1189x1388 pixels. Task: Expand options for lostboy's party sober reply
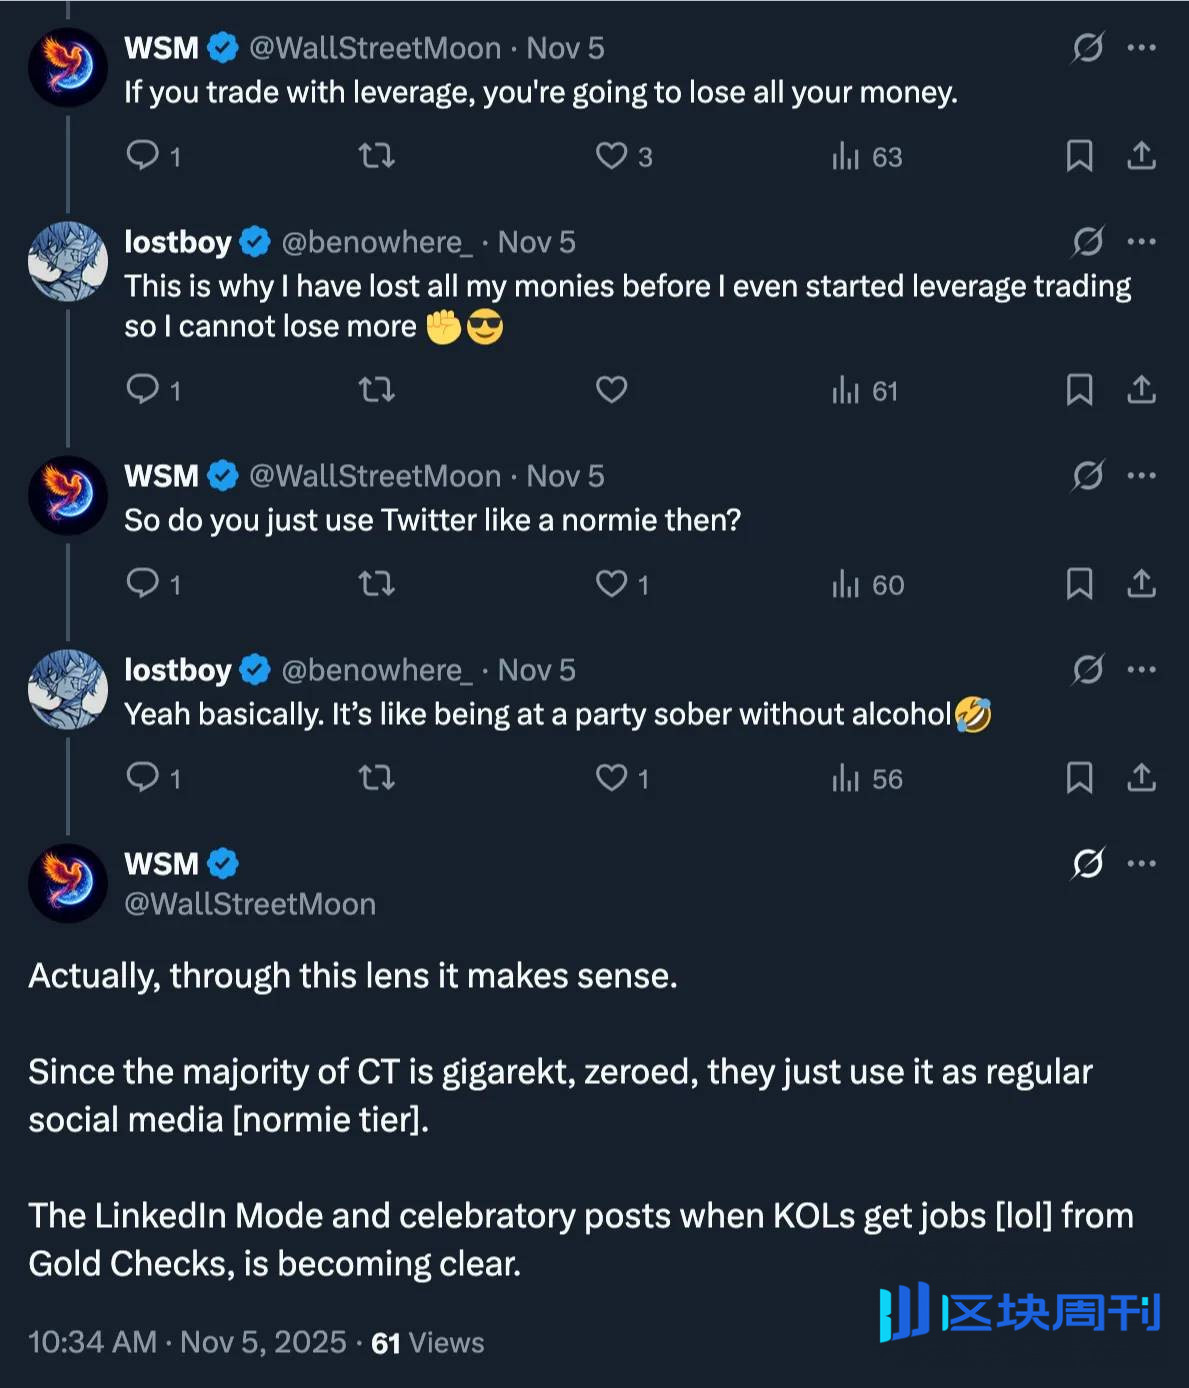pos(1141,669)
